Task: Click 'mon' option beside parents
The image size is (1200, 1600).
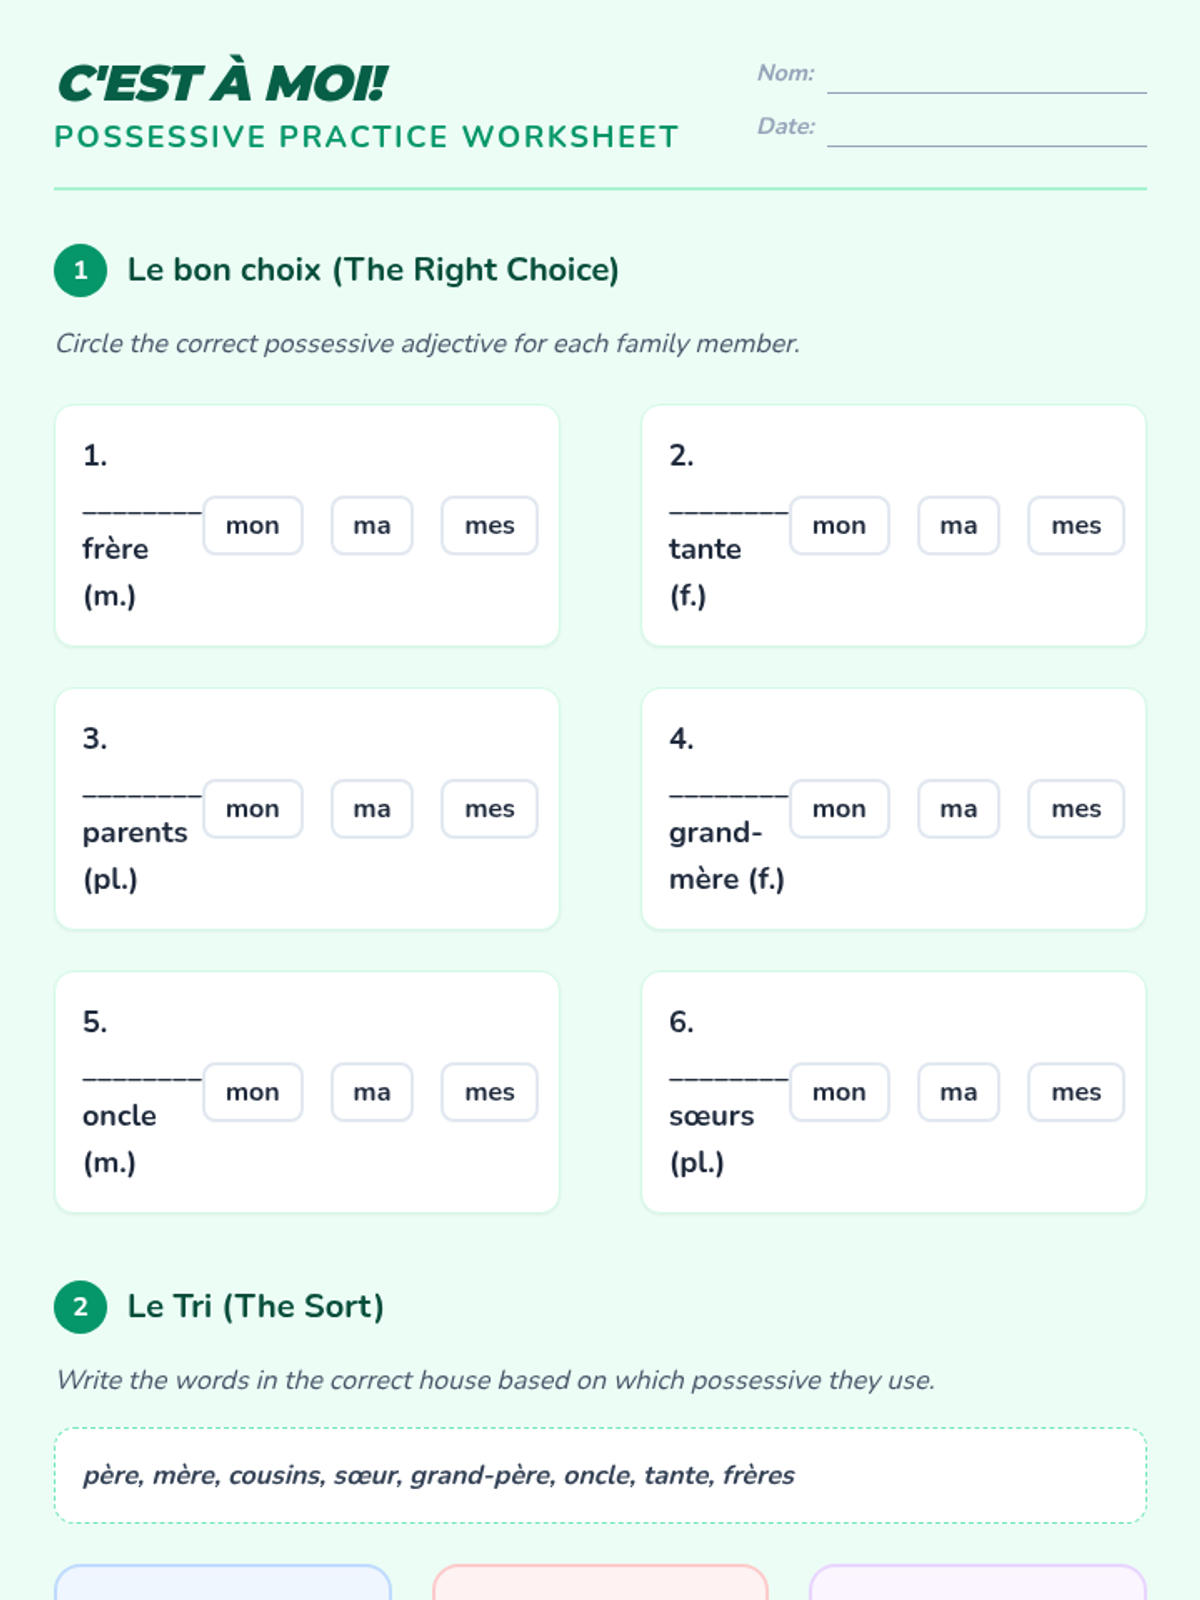Action: coord(252,809)
